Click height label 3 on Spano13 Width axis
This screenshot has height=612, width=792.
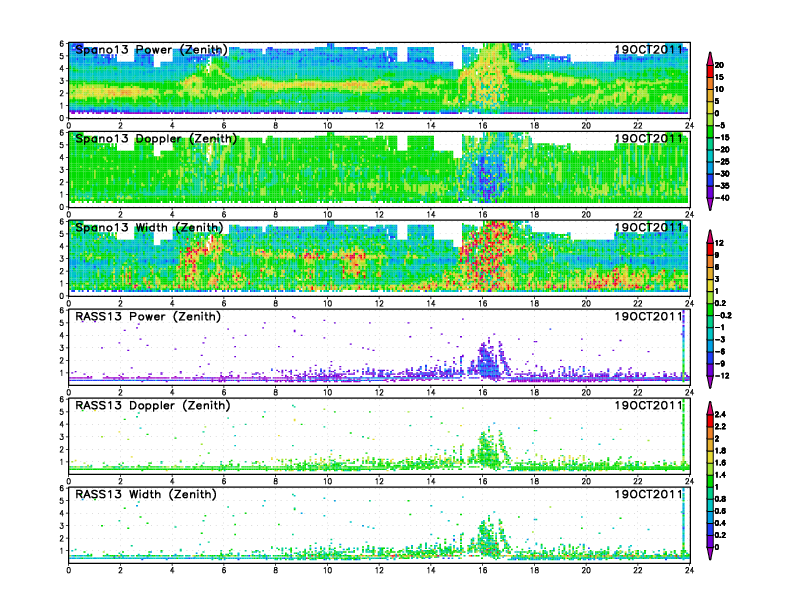[x=62, y=259]
